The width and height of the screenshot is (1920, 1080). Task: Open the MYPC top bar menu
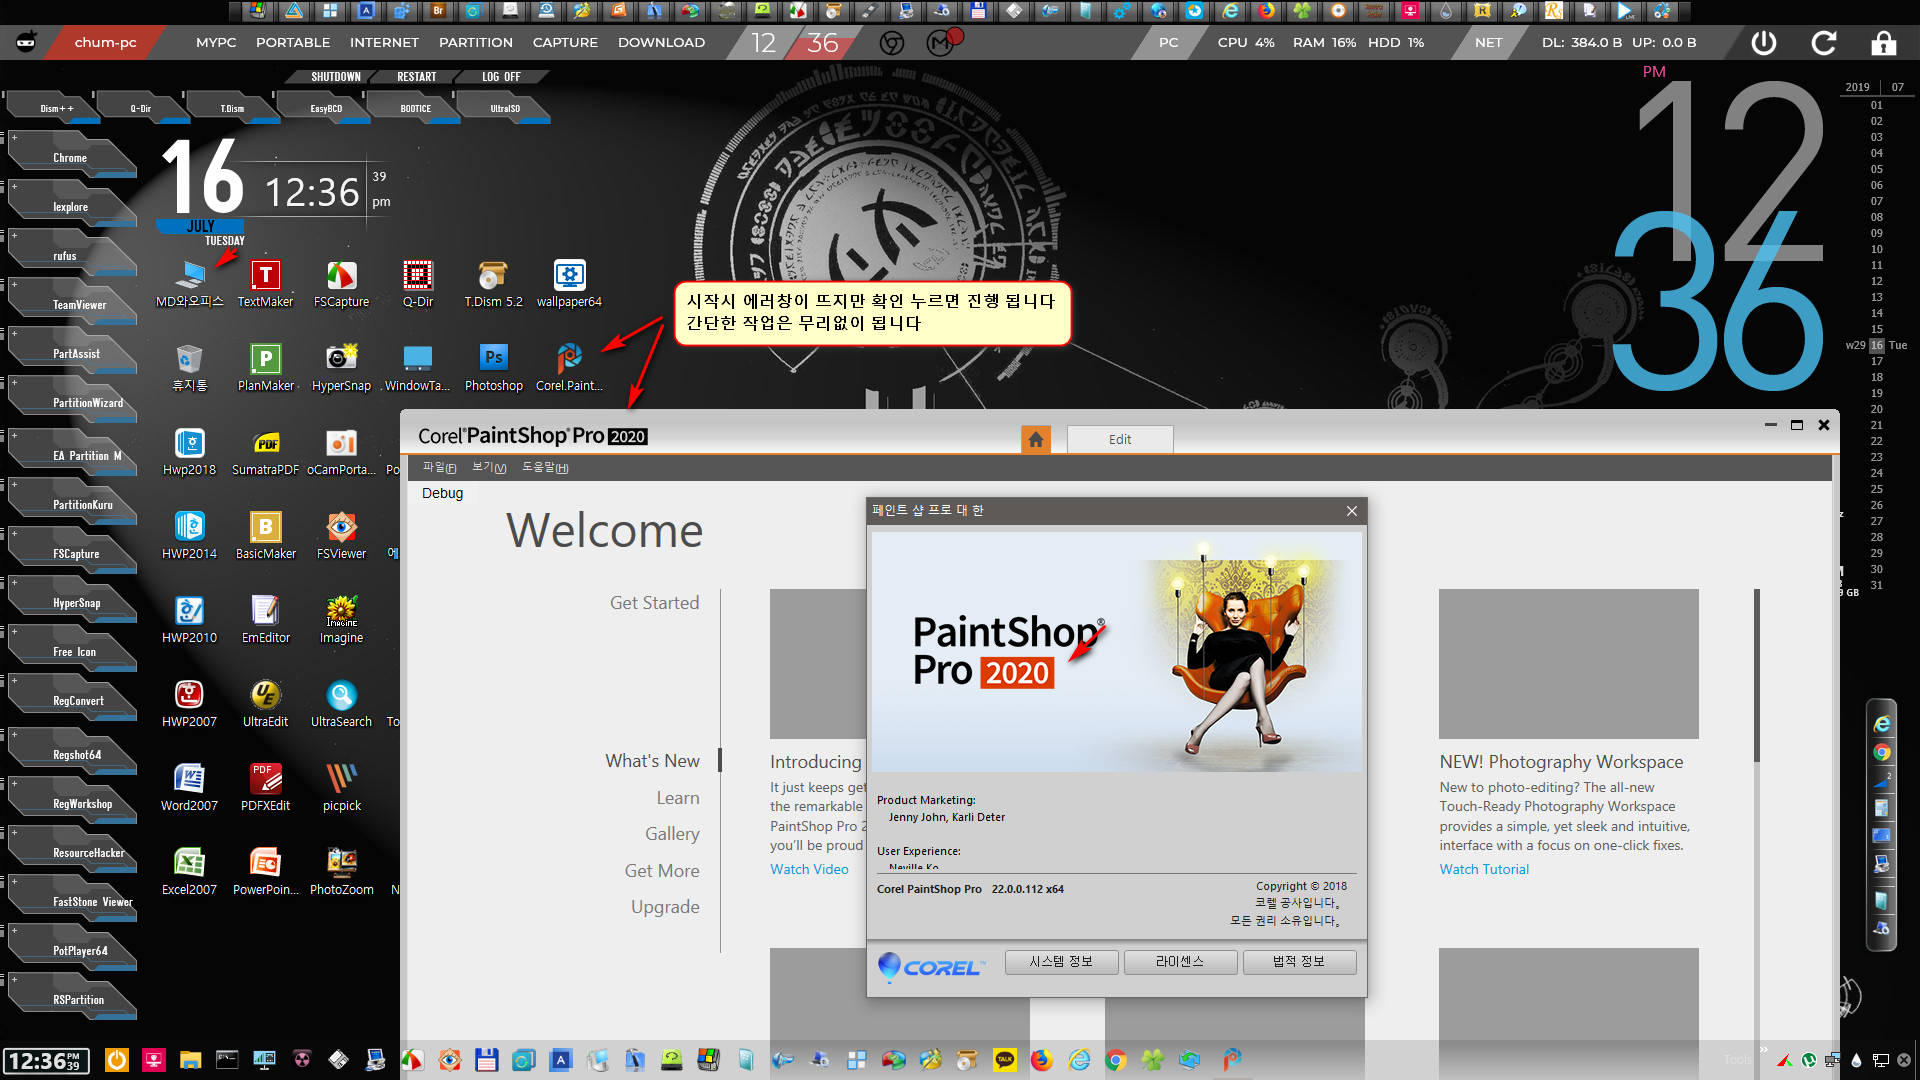point(216,43)
